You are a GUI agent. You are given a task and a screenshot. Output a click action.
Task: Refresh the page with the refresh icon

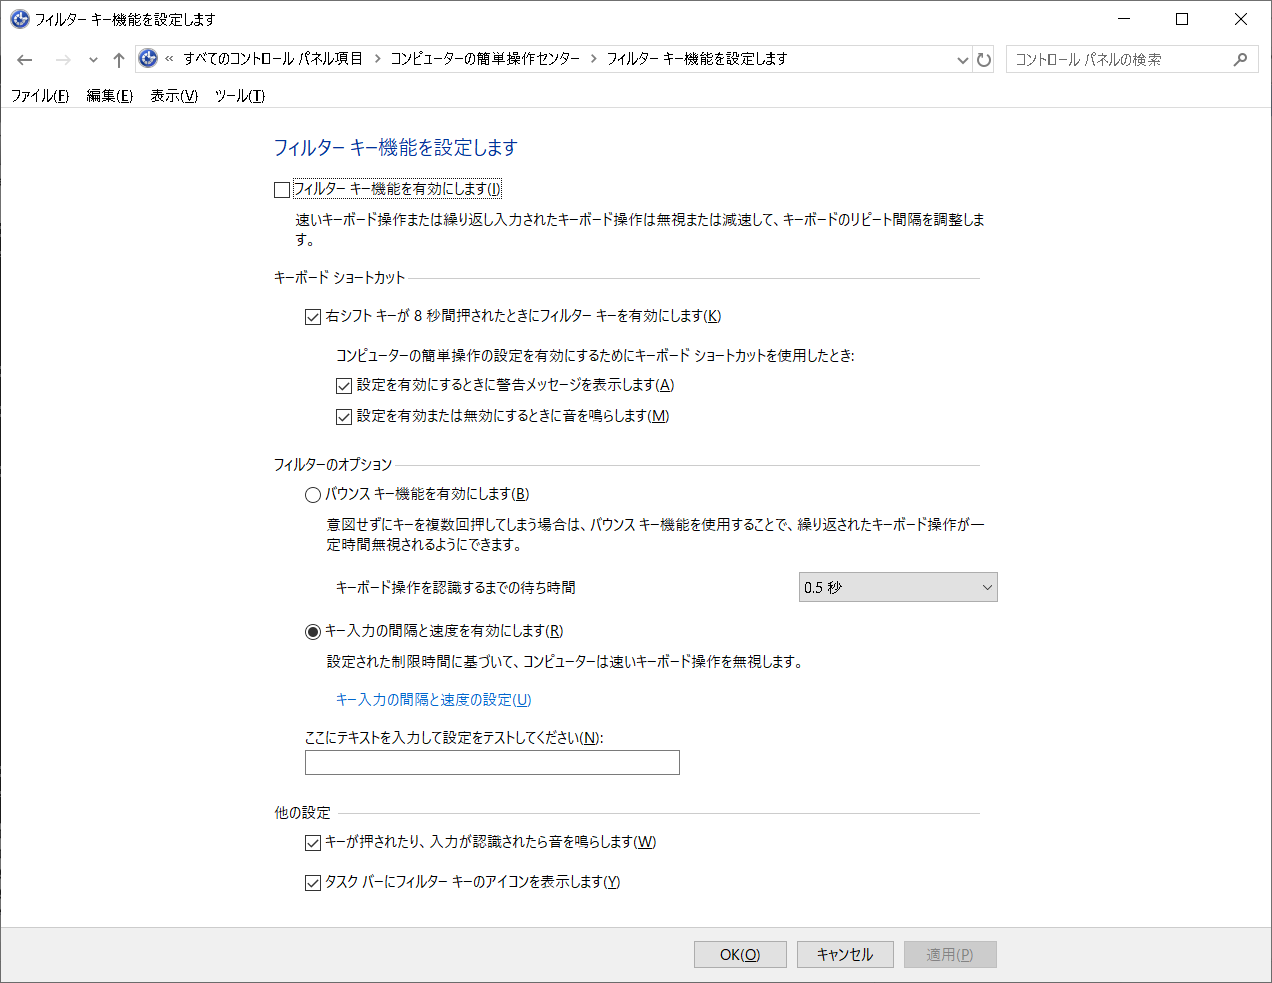(x=984, y=60)
